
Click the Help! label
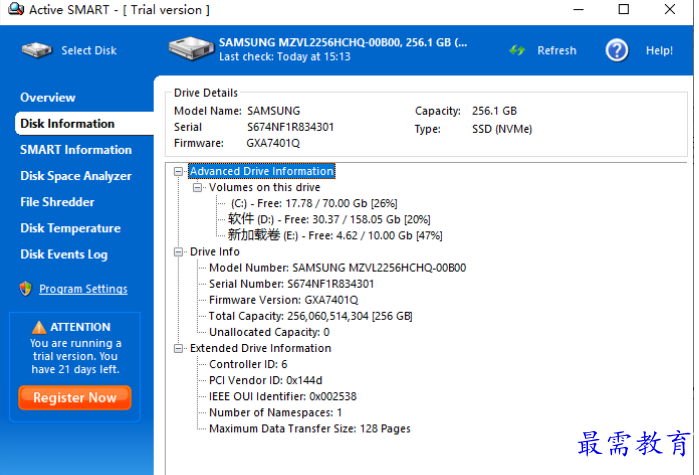click(x=659, y=50)
